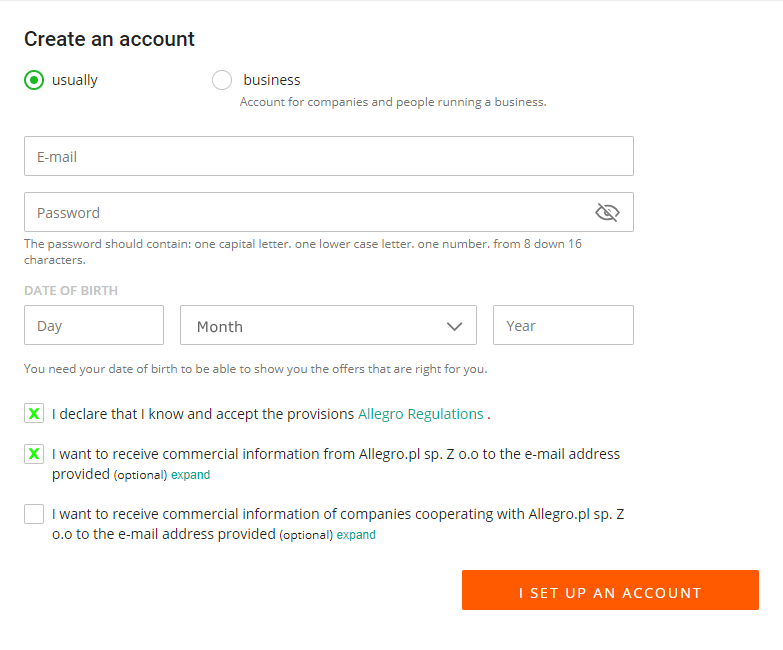Toggle password visibility eye icon
The width and height of the screenshot is (783, 650).
click(x=607, y=212)
